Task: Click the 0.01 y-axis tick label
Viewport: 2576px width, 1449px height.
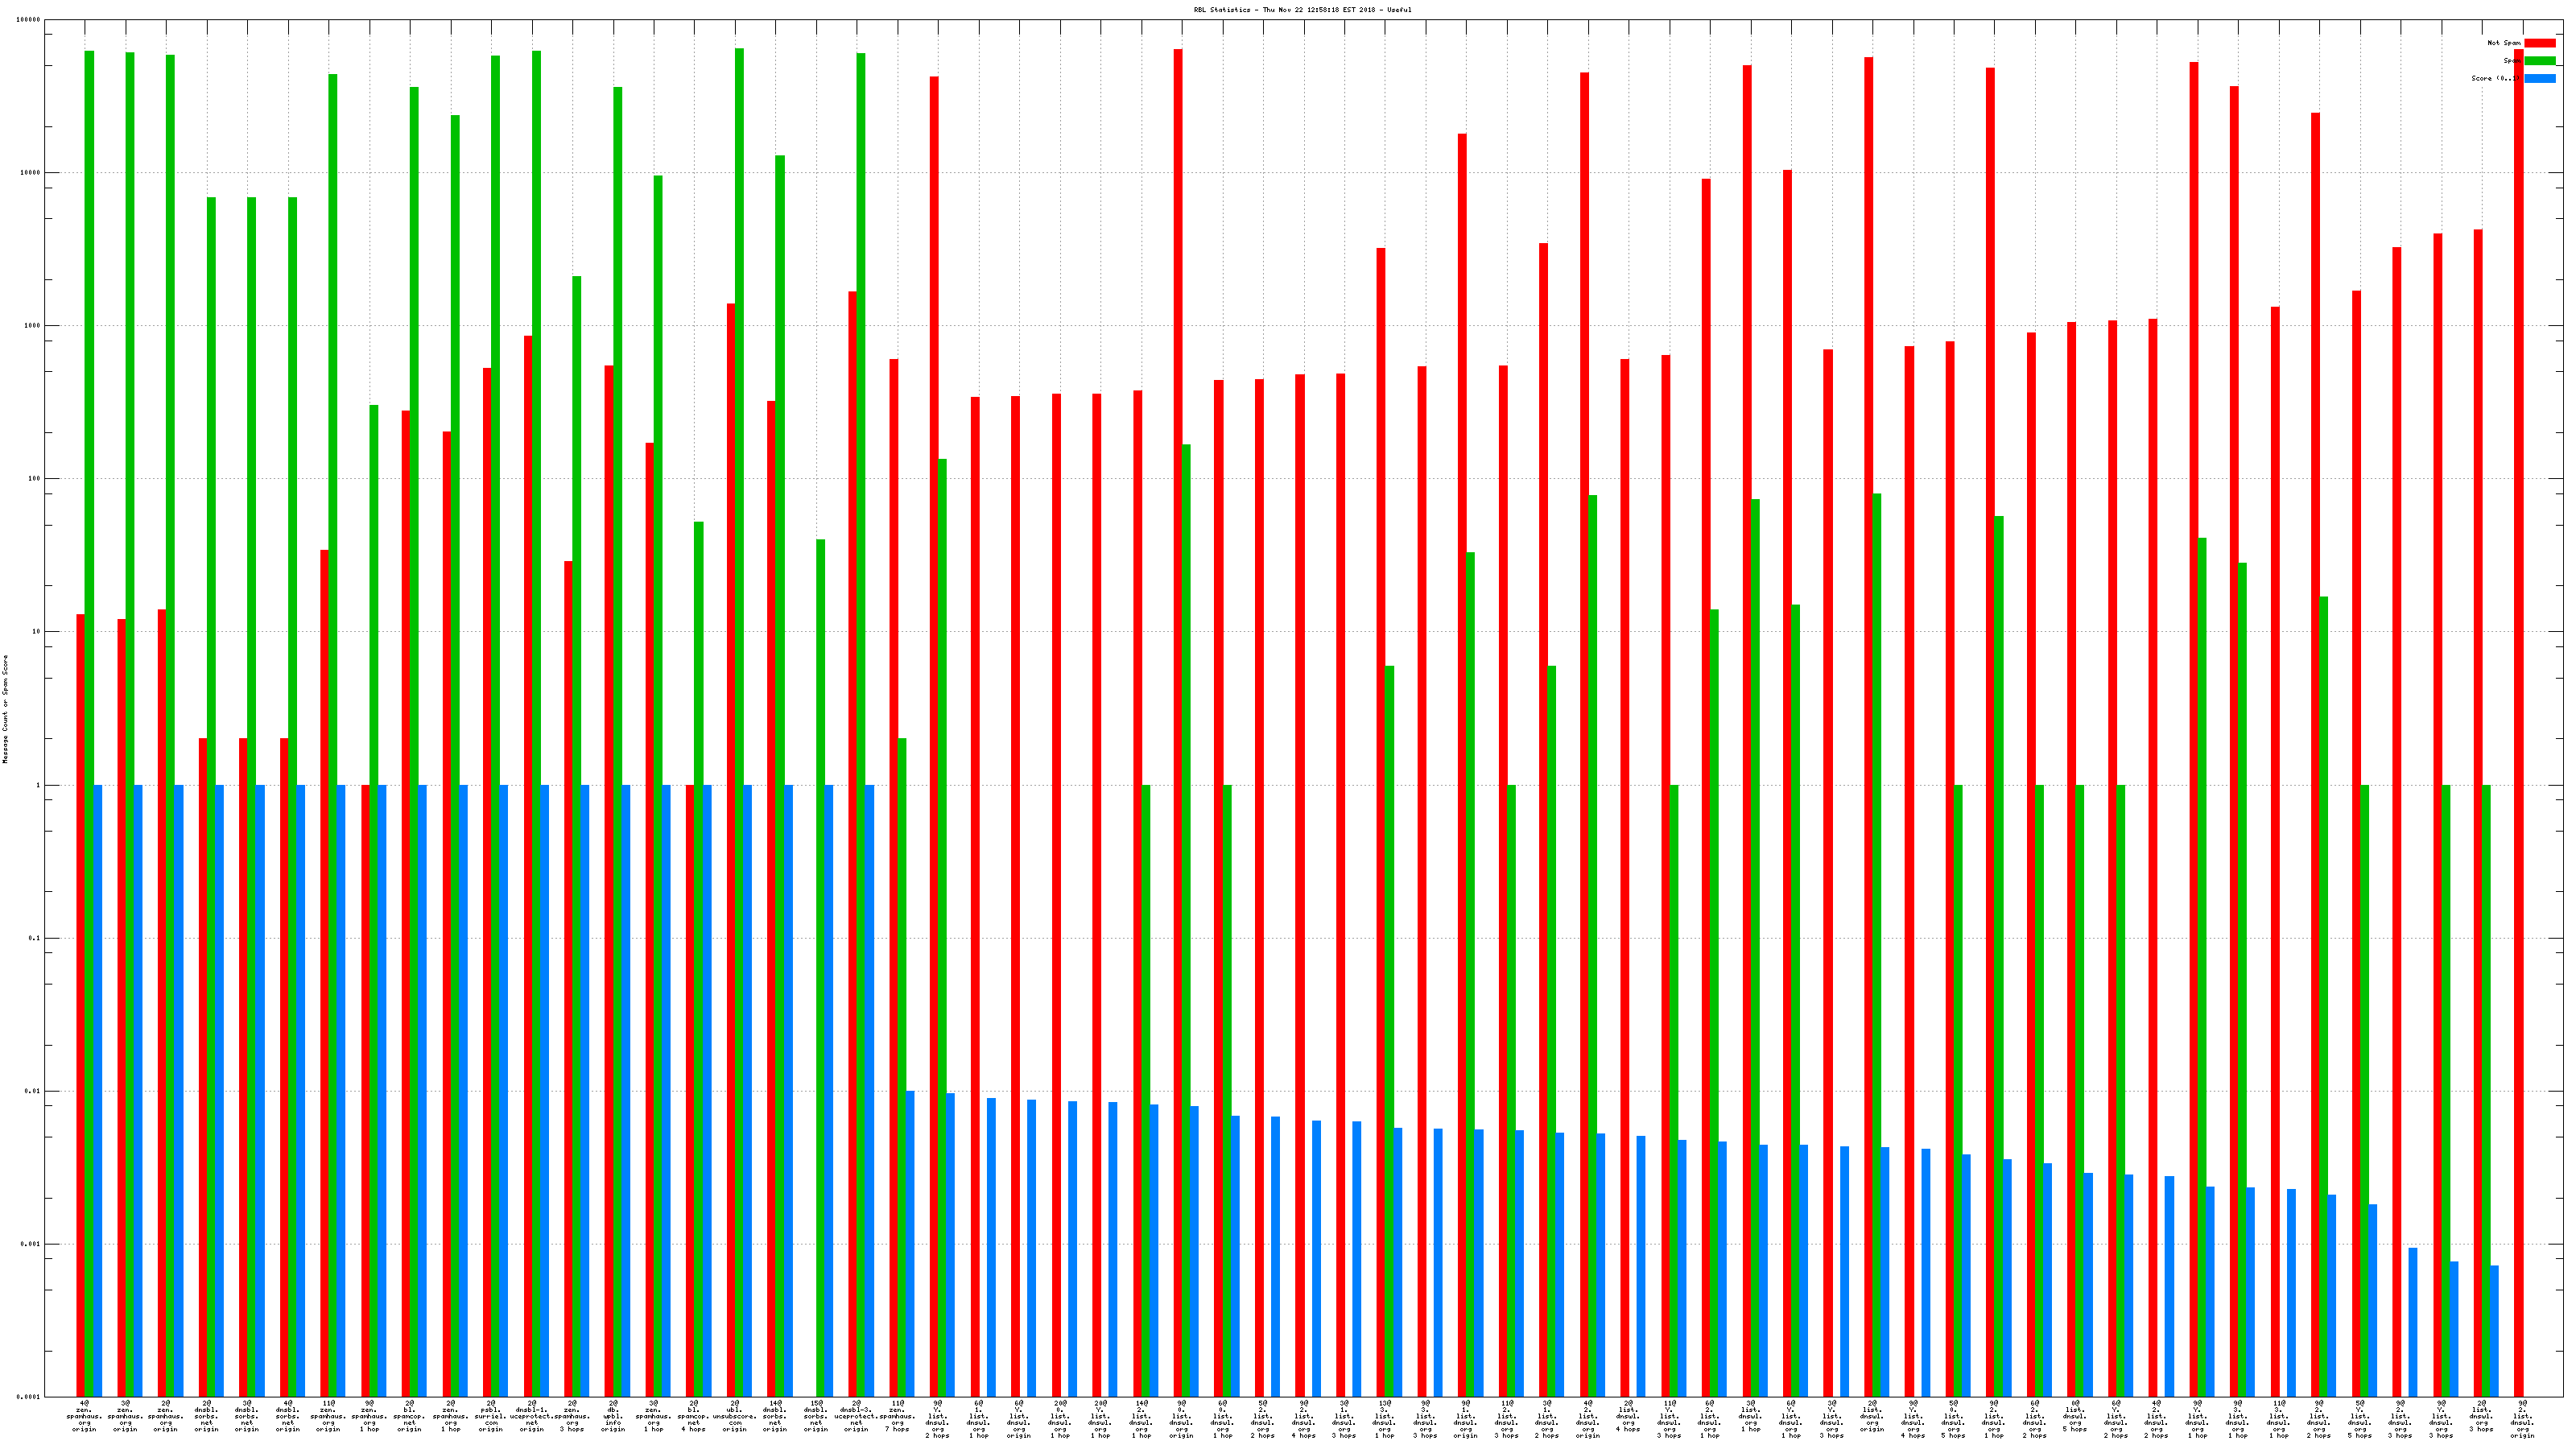Action: [x=32, y=1091]
